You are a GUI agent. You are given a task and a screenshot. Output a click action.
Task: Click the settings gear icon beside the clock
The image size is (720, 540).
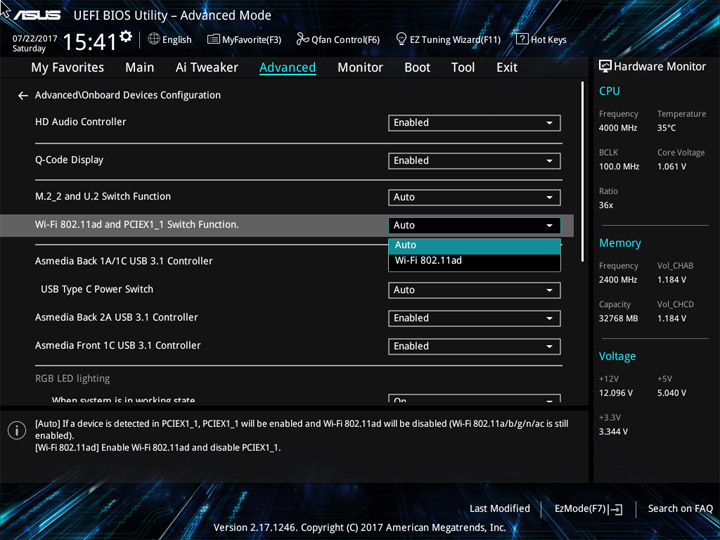click(x=126, y=36)
